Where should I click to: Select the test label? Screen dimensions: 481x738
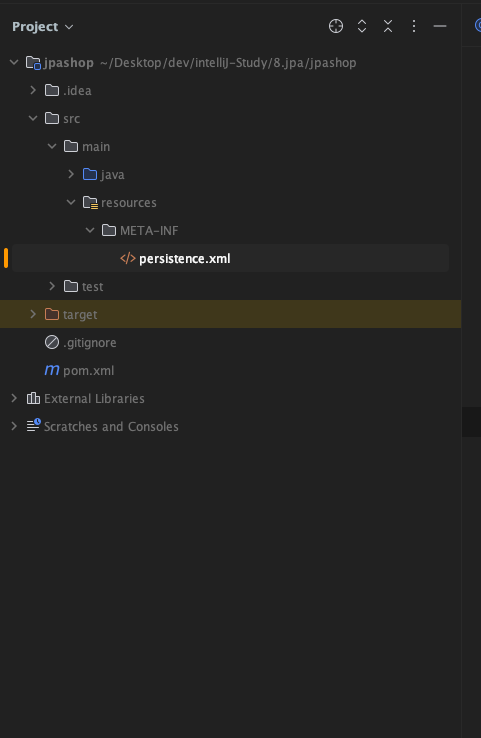point(92,287)
